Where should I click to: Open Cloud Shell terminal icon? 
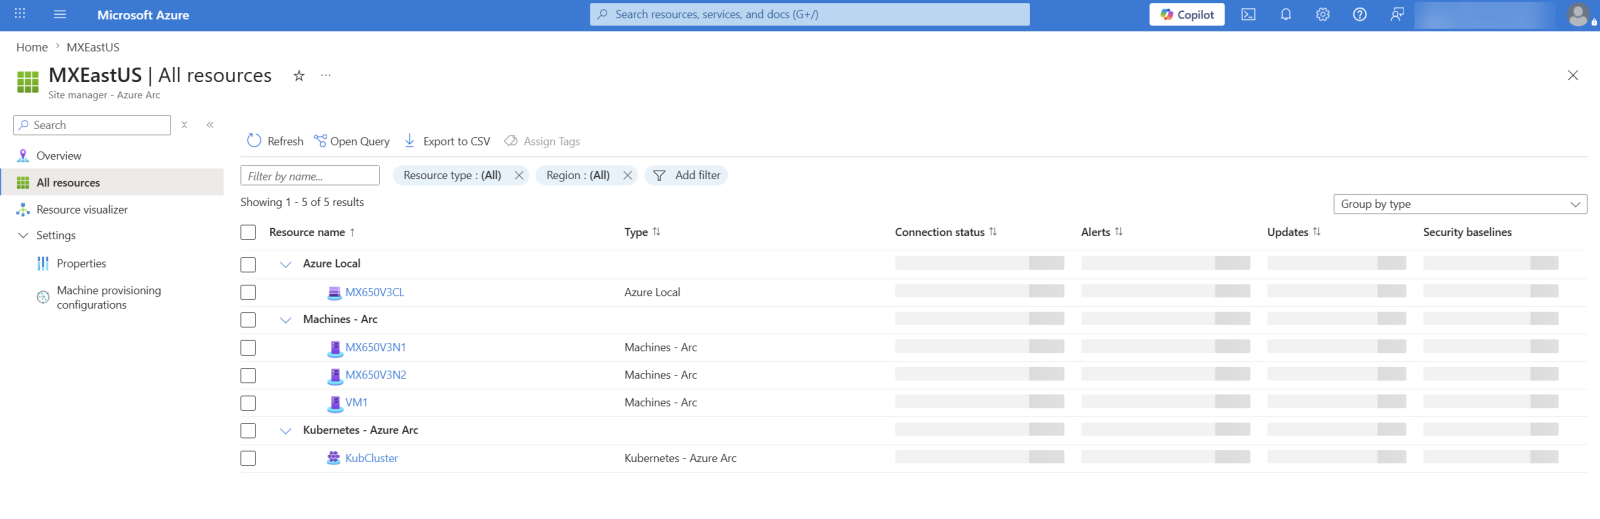(x=1248, y=14)
